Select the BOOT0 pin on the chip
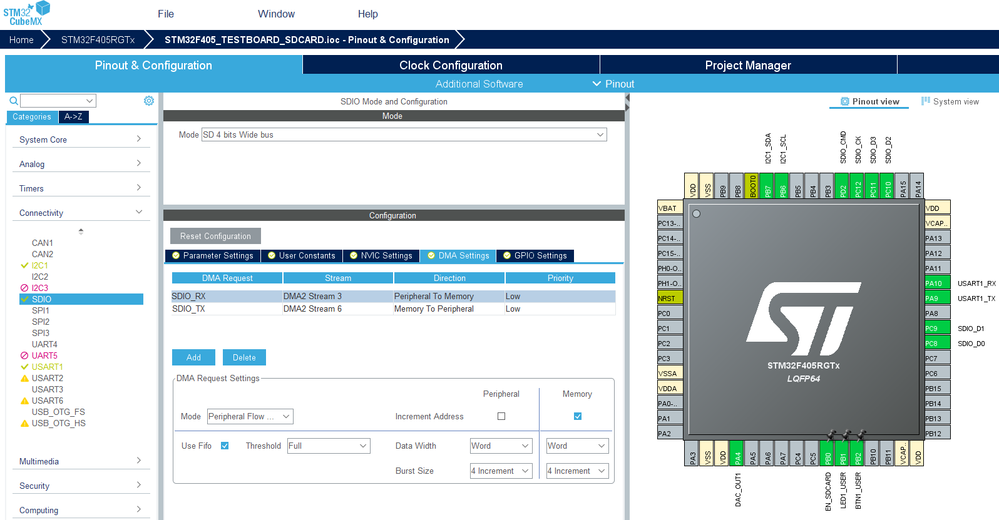999x520 pixels. (752, 185)
